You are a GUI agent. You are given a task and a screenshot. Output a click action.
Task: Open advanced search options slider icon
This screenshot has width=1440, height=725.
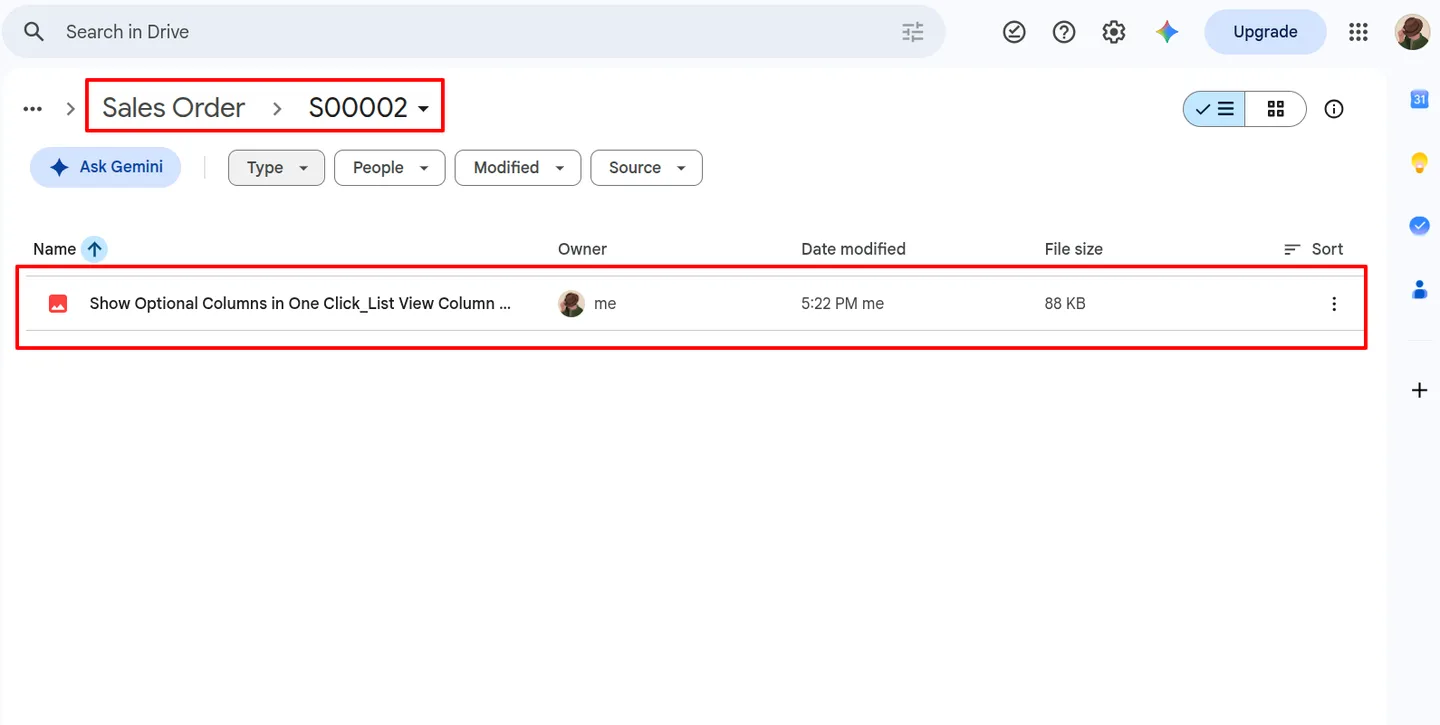(x=913, y=32)
